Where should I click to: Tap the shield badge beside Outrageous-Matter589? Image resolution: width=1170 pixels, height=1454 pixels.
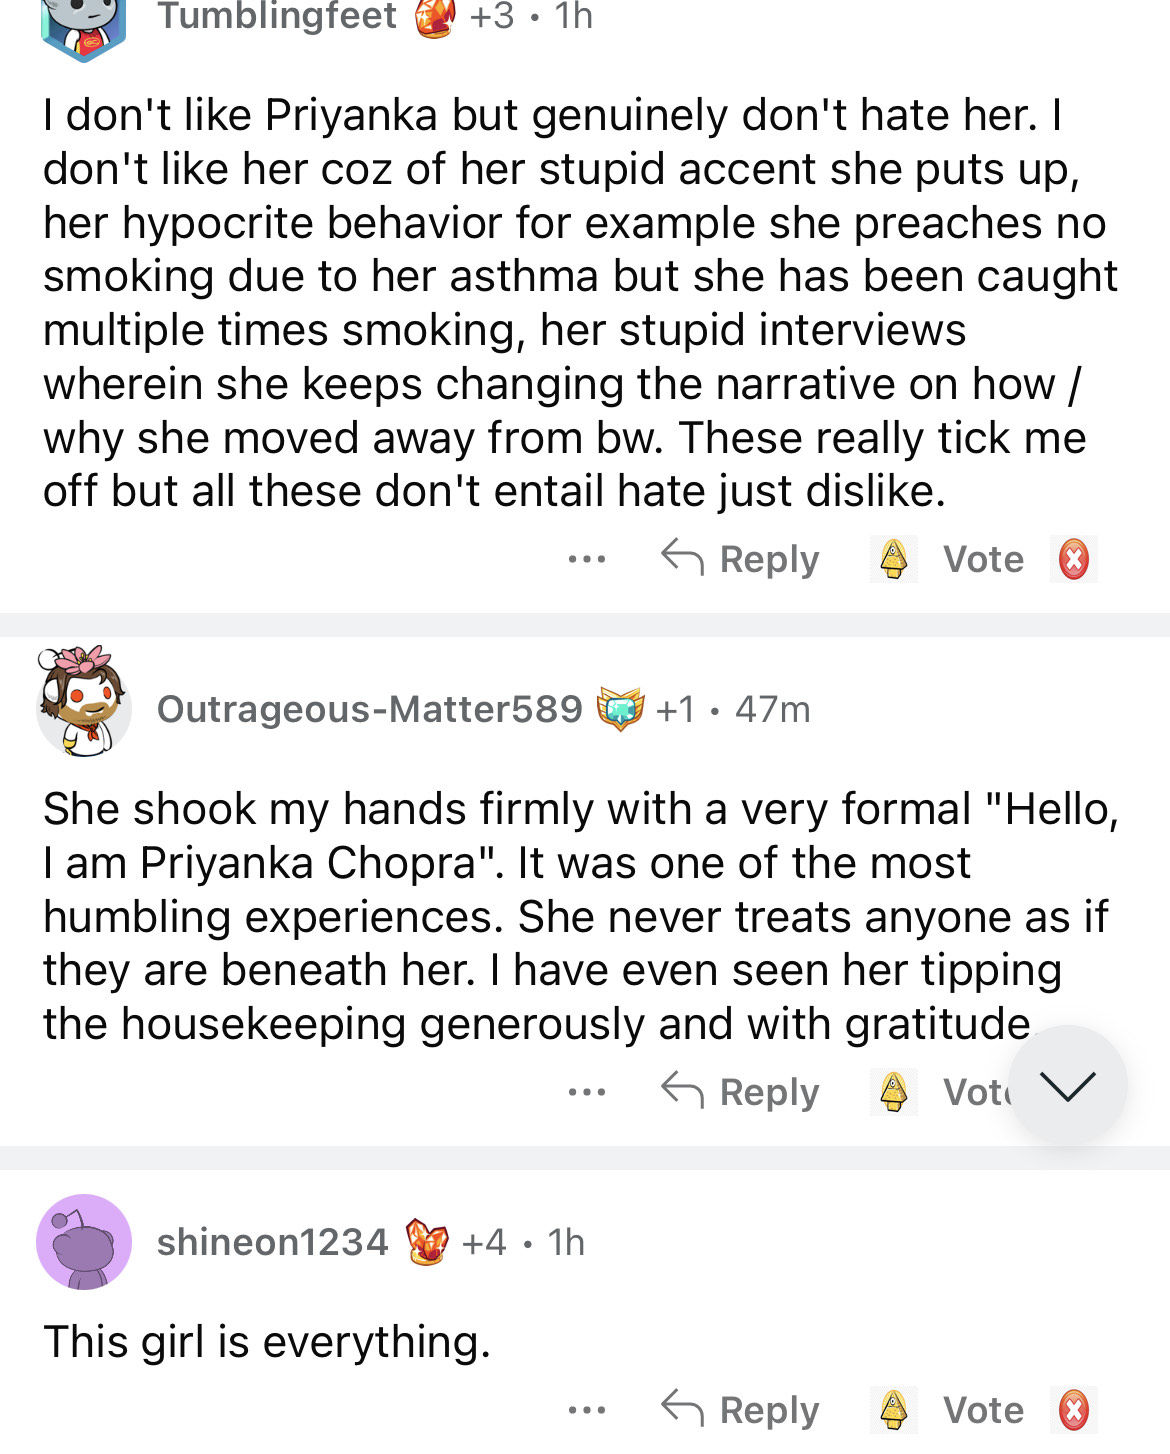click(620, 709)
